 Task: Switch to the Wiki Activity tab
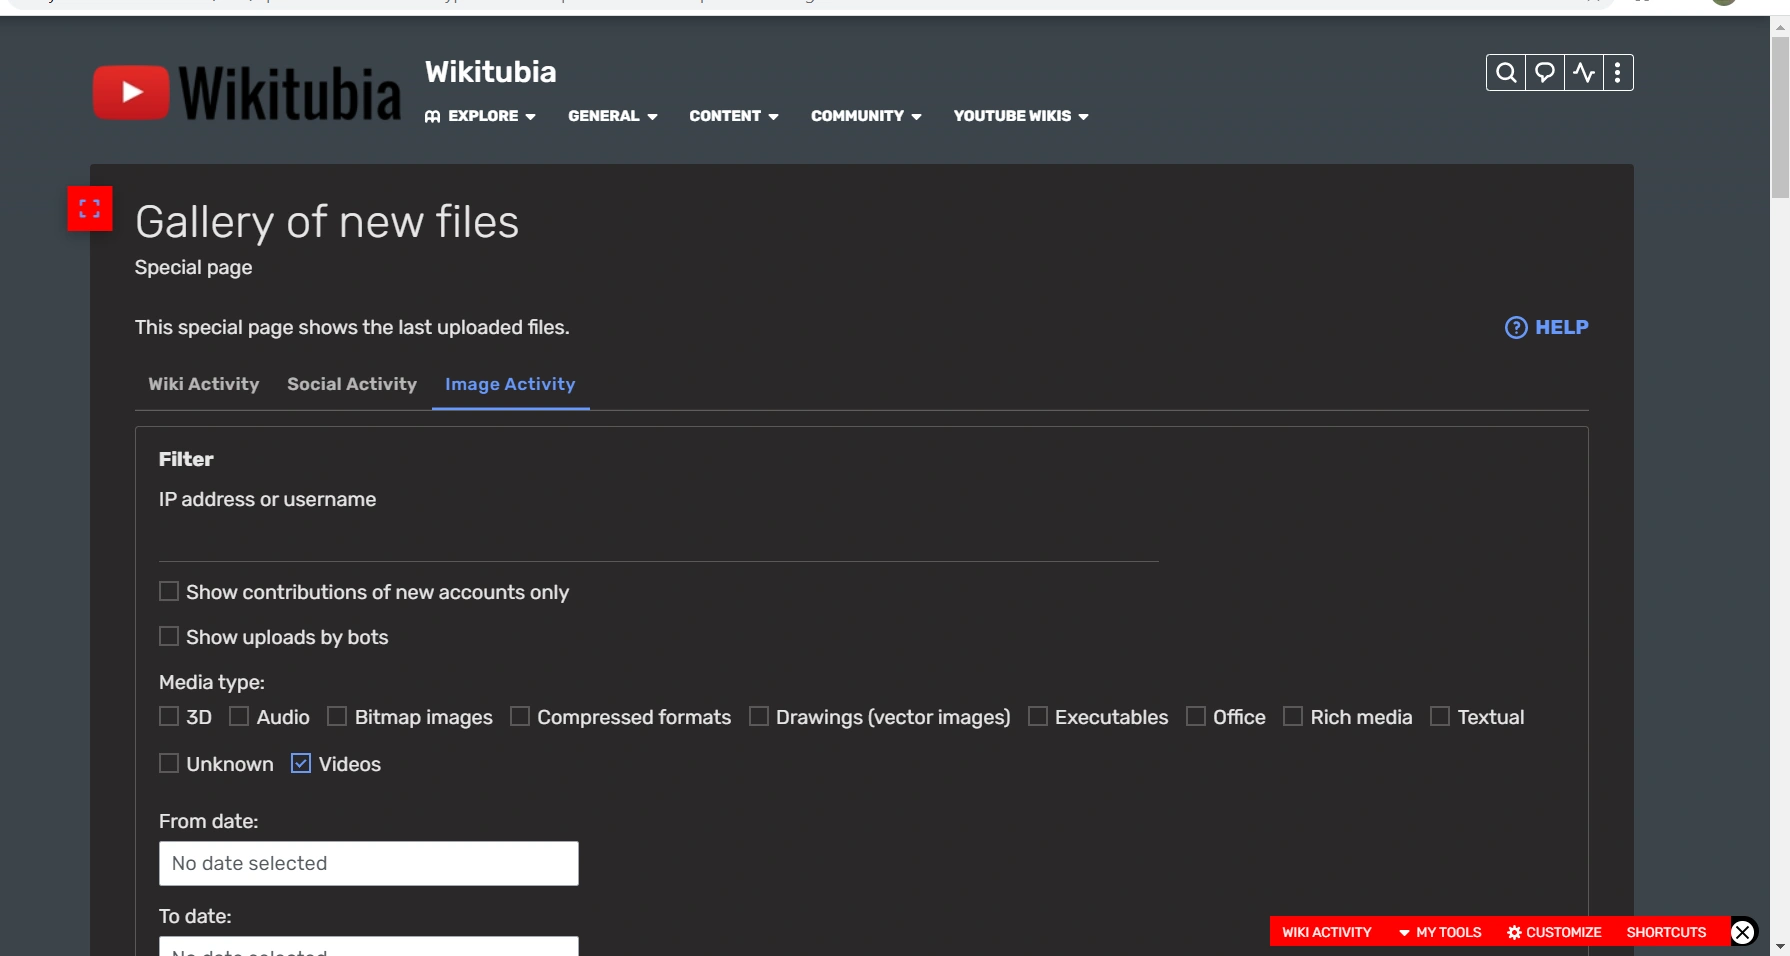point(203,384)
